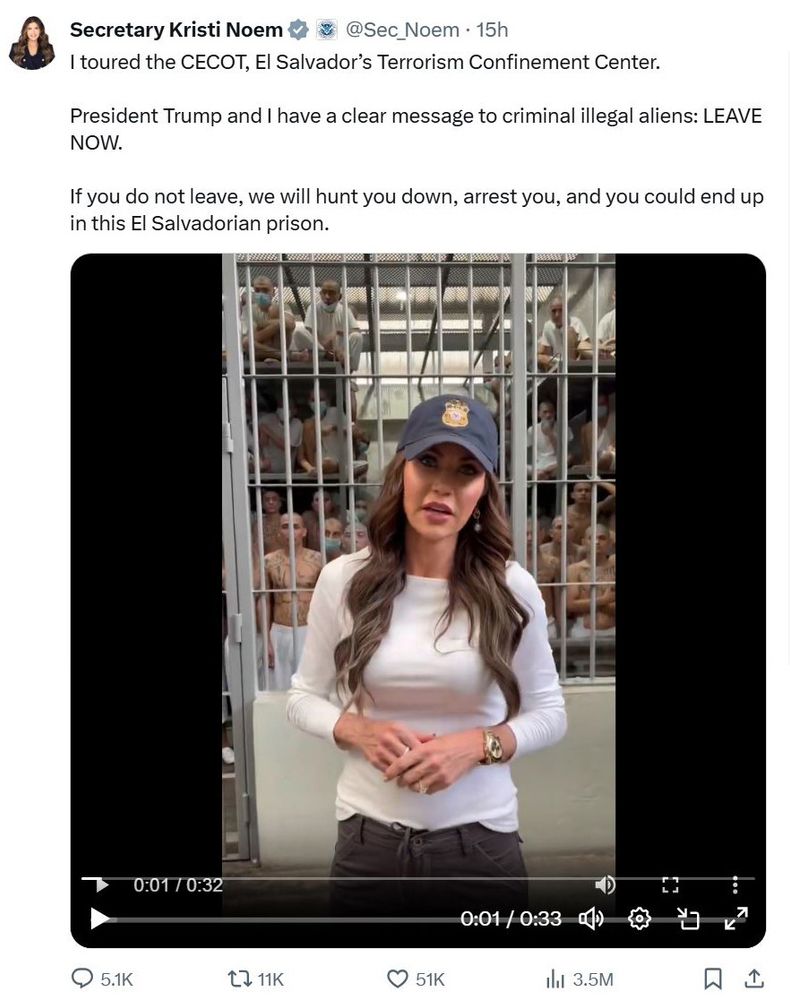Open the three-dots video options menu
Image resolution: width=790 pixels, height=1000 pixels.
[735, 885]
